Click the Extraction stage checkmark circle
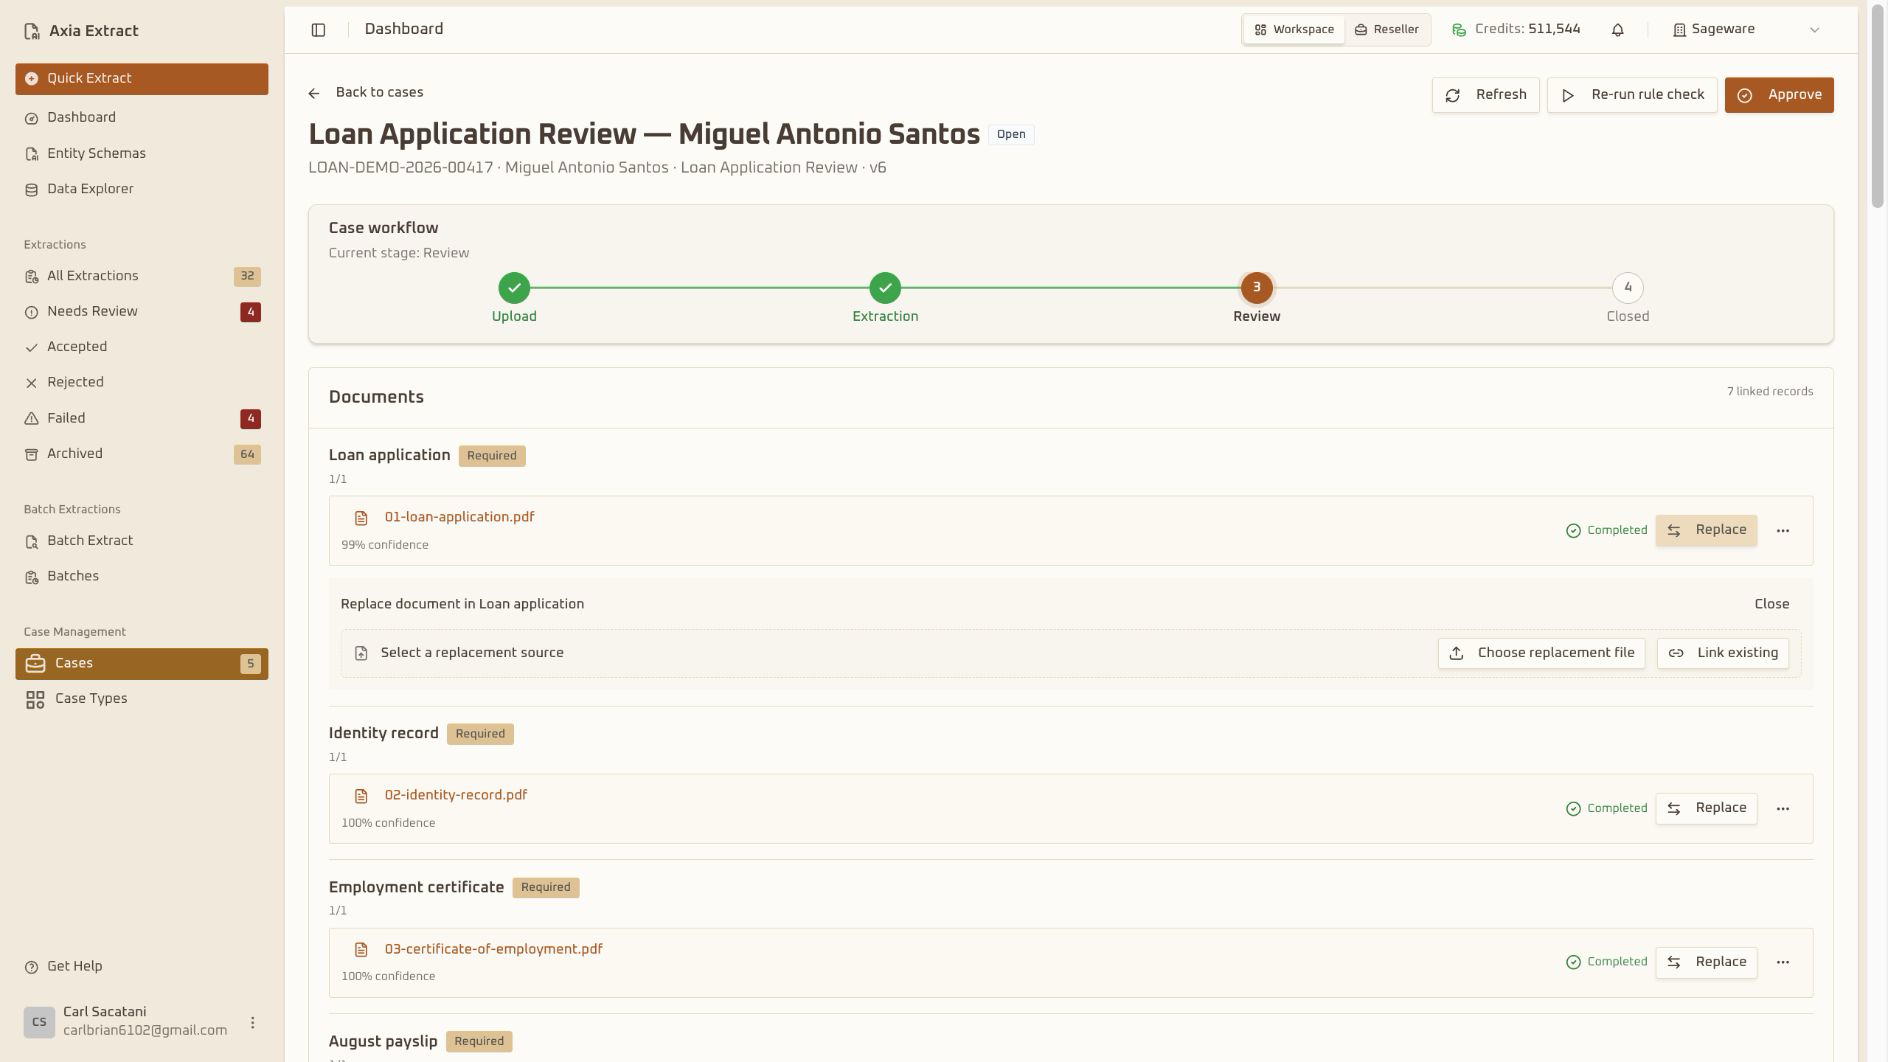The width and height of the screenshot is (1888, 1062). tap(885, 288)
